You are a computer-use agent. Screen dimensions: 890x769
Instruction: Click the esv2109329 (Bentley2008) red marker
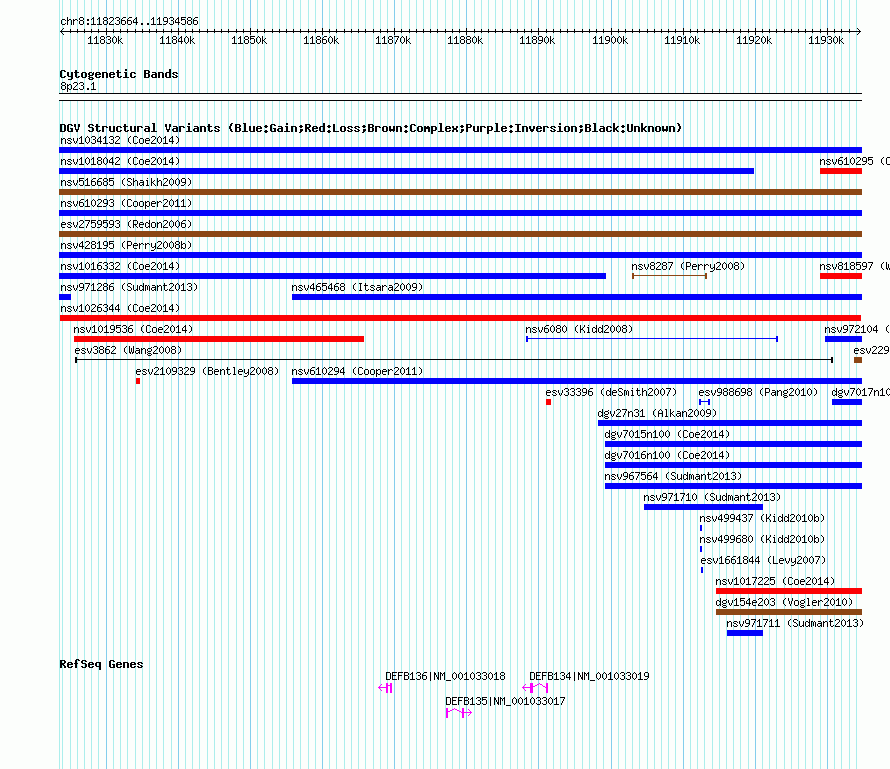[138, 381]
